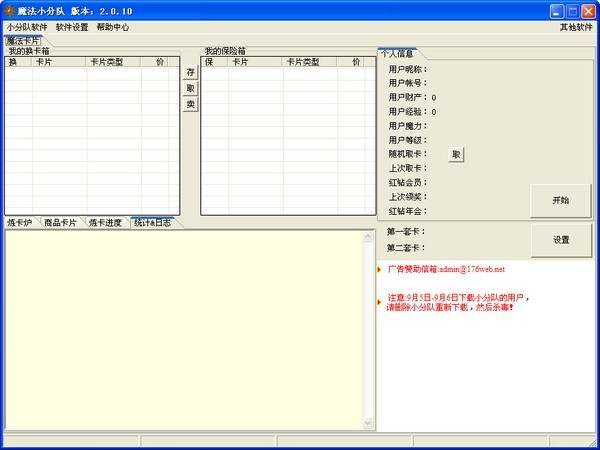The width and height of the screenshot is (600, 450).
Task: Click the 取 button beside 随机取卡
Action: tap(456, 155)
